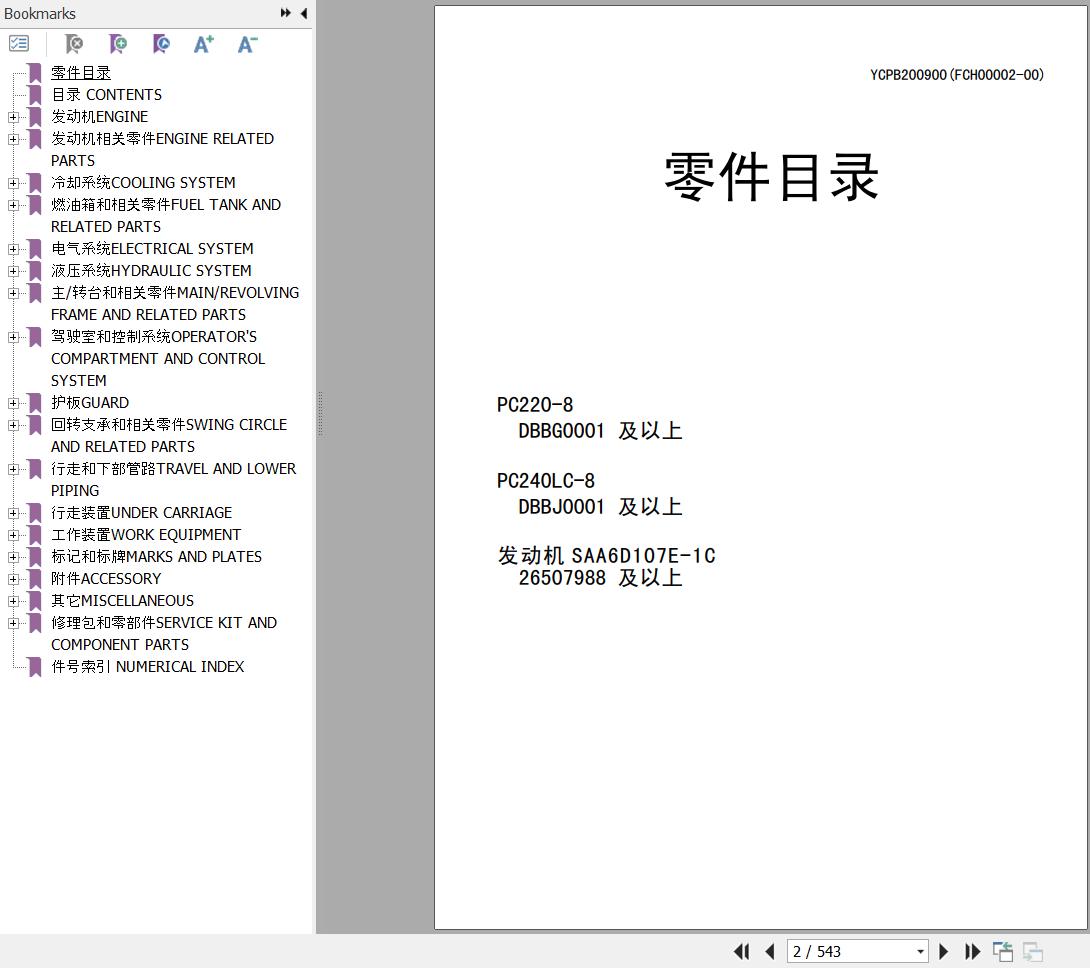Expand the bookmarks panel with double arrow icon
The image size is (1090, 968).
pos(285,13)
